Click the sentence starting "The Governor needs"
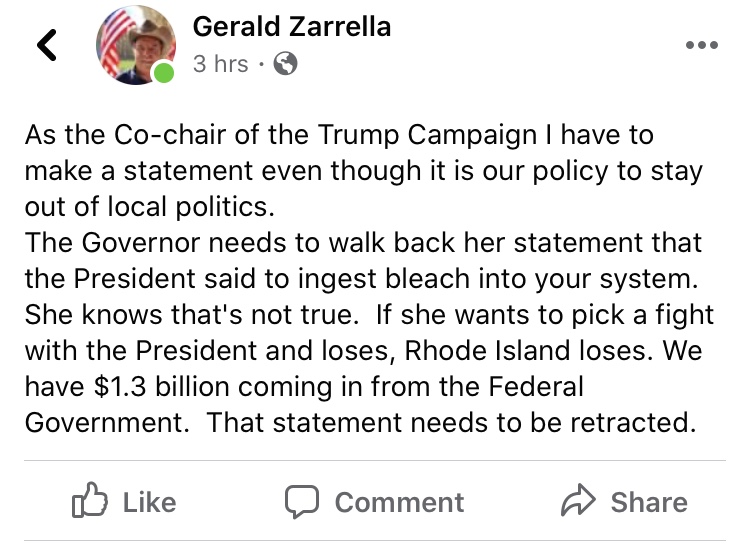Image resolution: width=750 pixels, height=555 pixels. click(x=363, y=243)
